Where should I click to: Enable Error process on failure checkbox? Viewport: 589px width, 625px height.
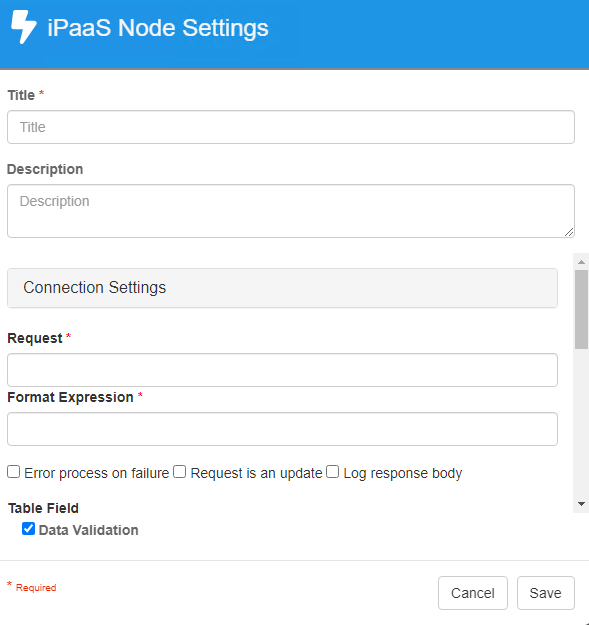[14, 472]
